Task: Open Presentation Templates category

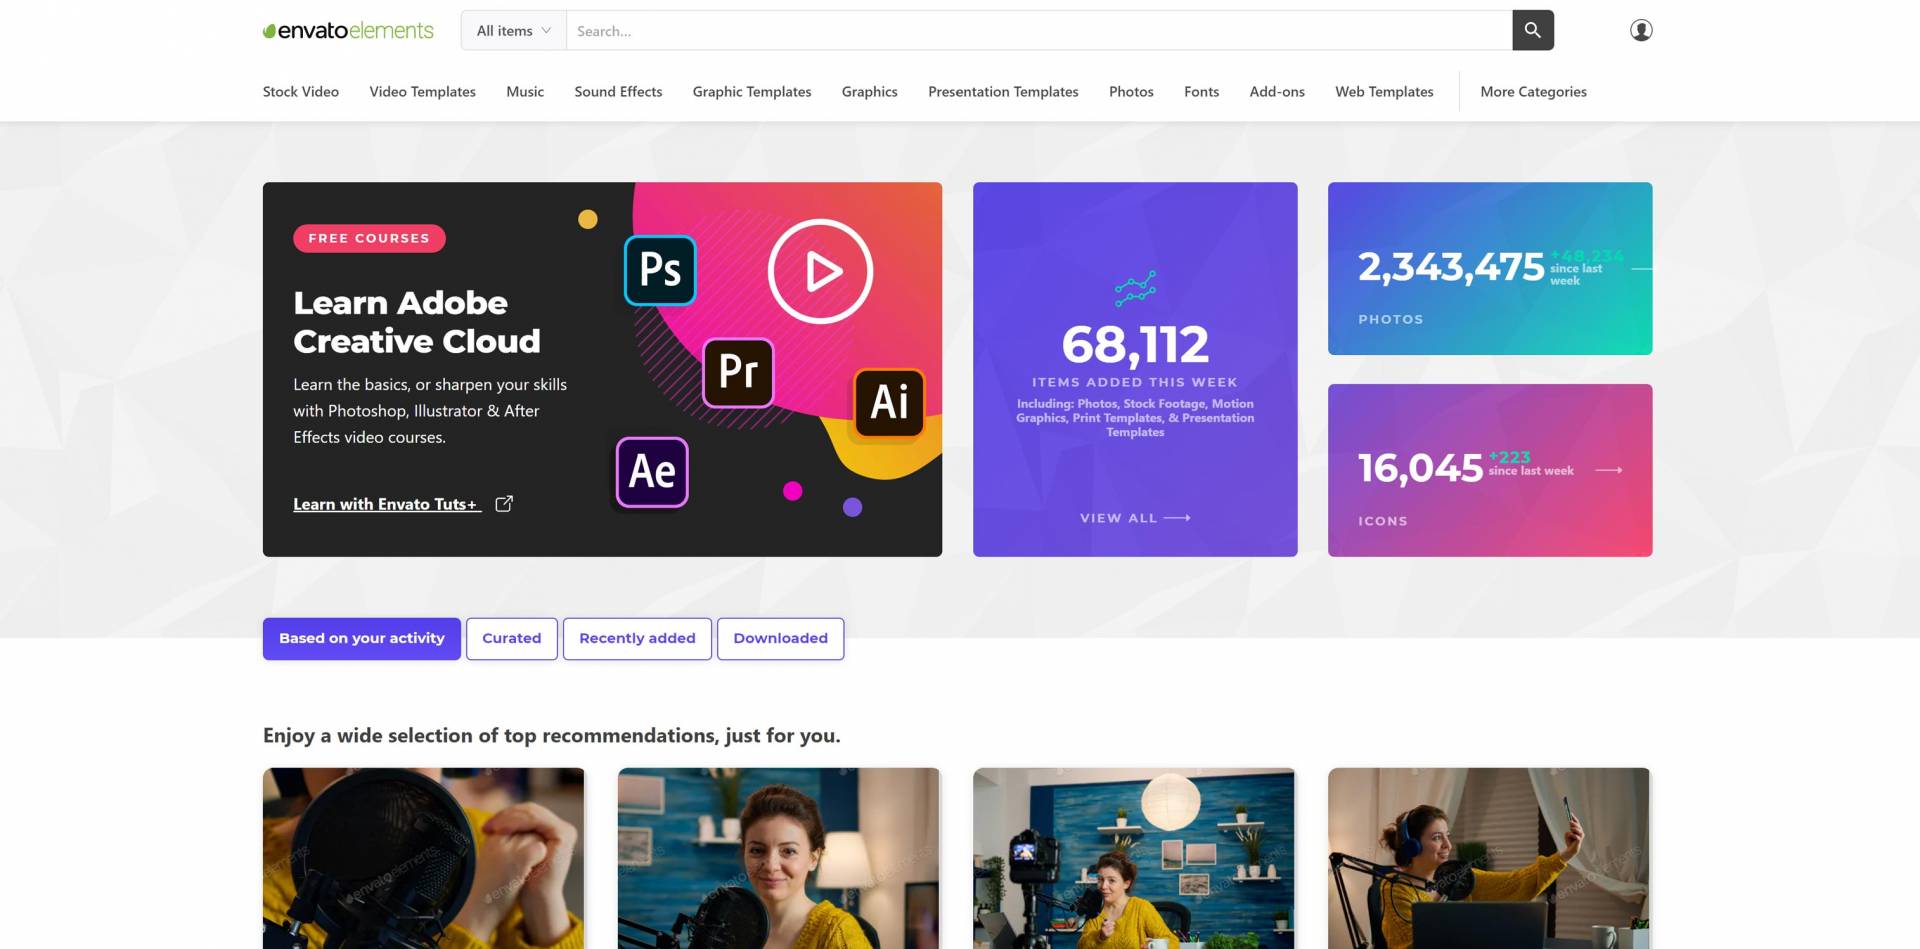Action: pyautogui.click(x=1003, y=91)
